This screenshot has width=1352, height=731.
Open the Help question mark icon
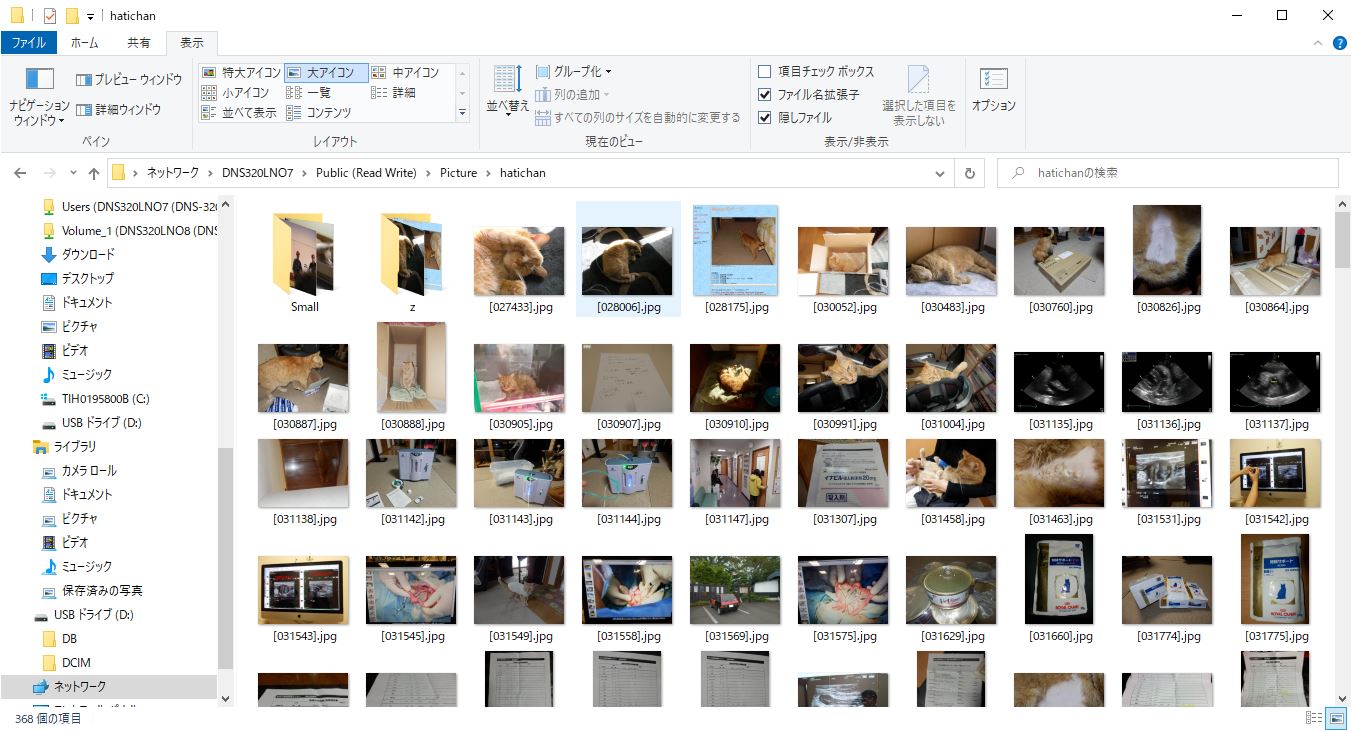click(x=1339, y=43)
